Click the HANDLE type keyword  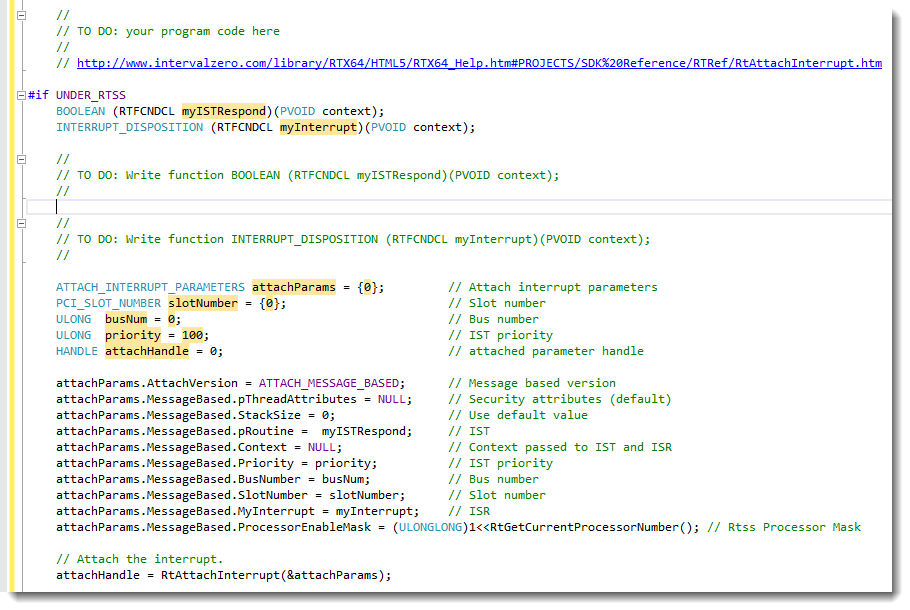point(77,351)
